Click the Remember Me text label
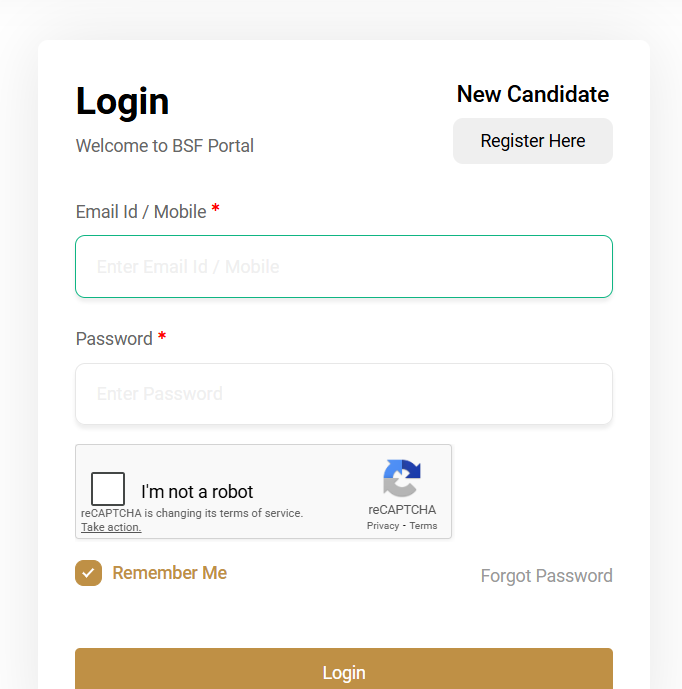 point(169,573)
